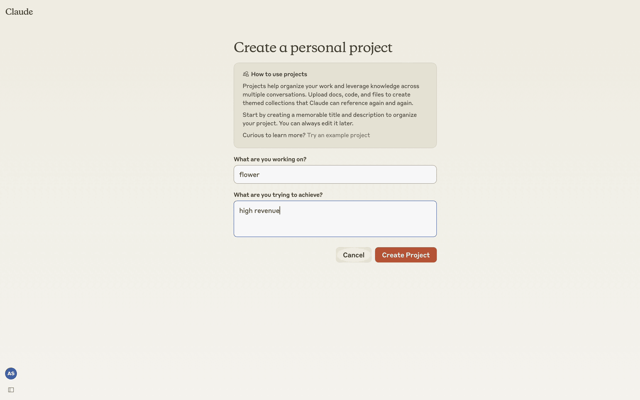The width and height of the screenshot is (640, 400).
Task: Open the AS user avatar menu
Action: 11,373
